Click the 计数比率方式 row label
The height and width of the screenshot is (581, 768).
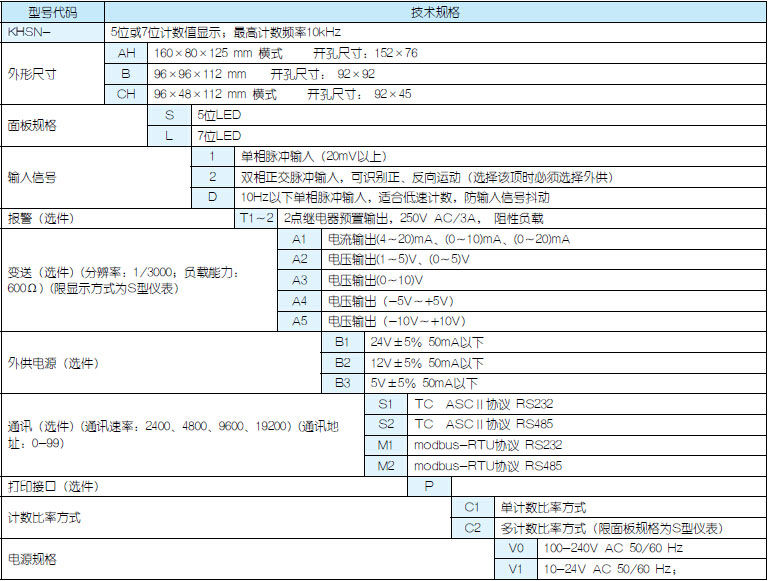pos(45,518)
